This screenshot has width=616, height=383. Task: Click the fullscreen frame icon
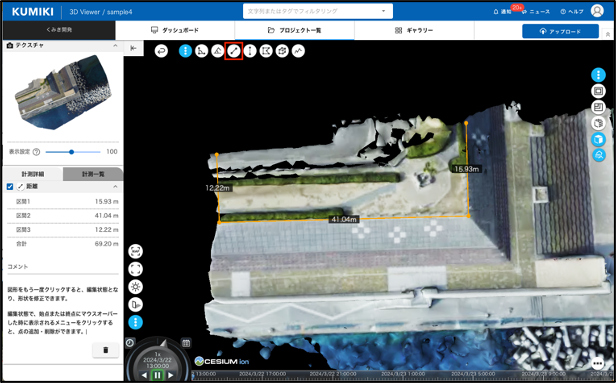pos(136,269)
